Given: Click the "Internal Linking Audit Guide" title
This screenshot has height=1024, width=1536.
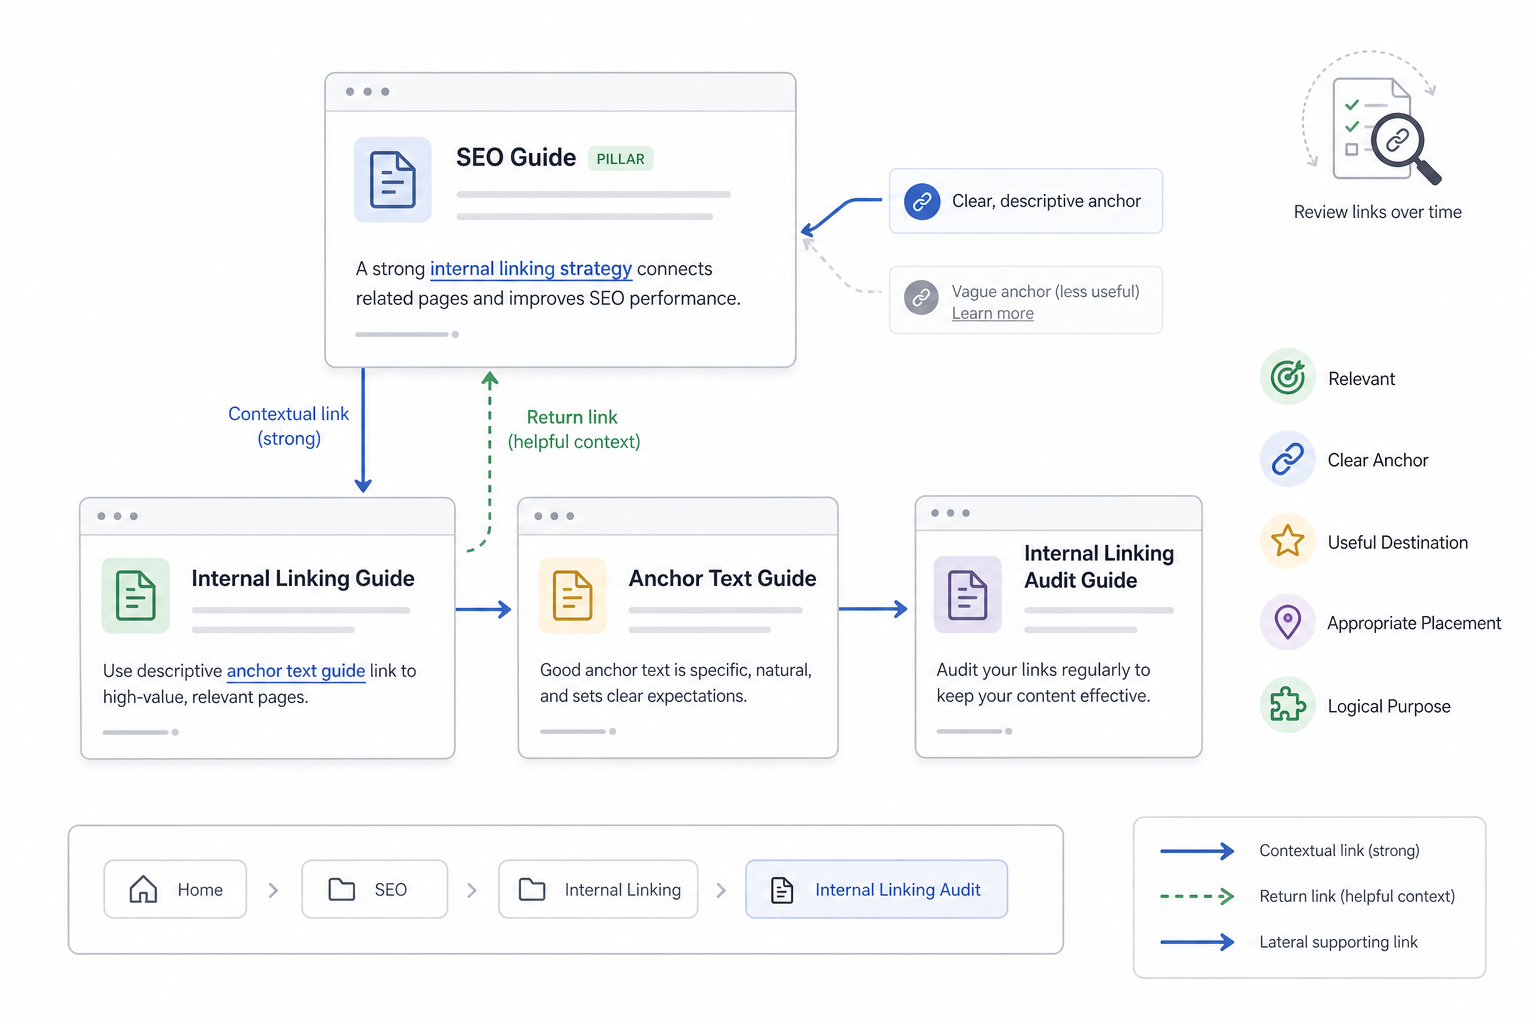Looking at the screenshot, I should coord(1099,567).
